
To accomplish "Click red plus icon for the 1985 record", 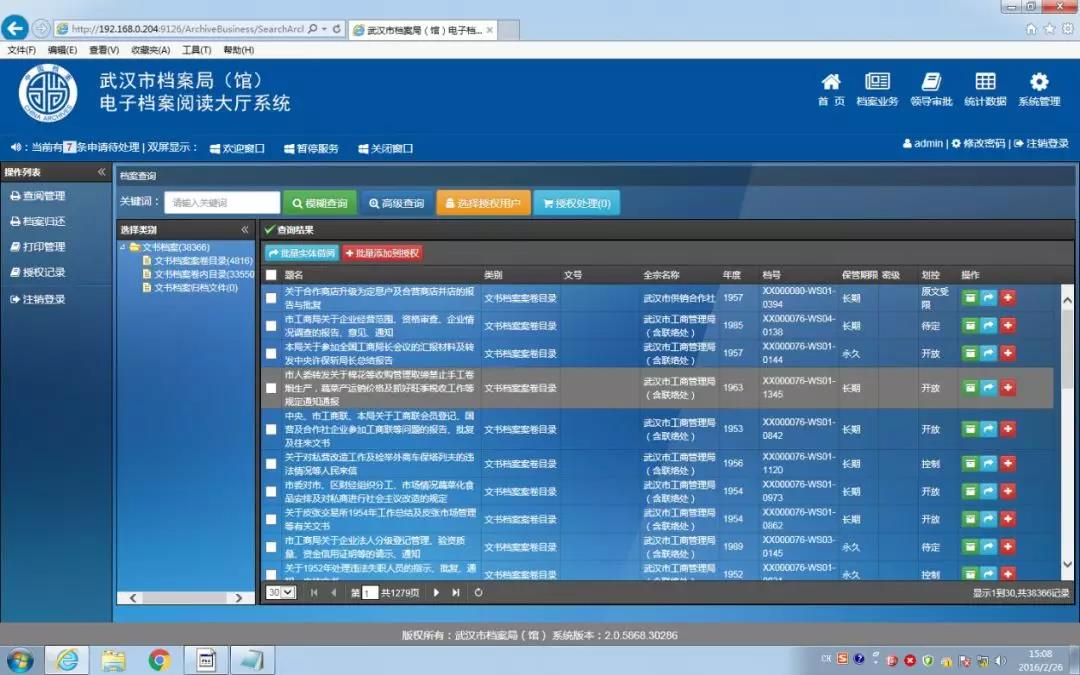I will tap(1007, 325).
